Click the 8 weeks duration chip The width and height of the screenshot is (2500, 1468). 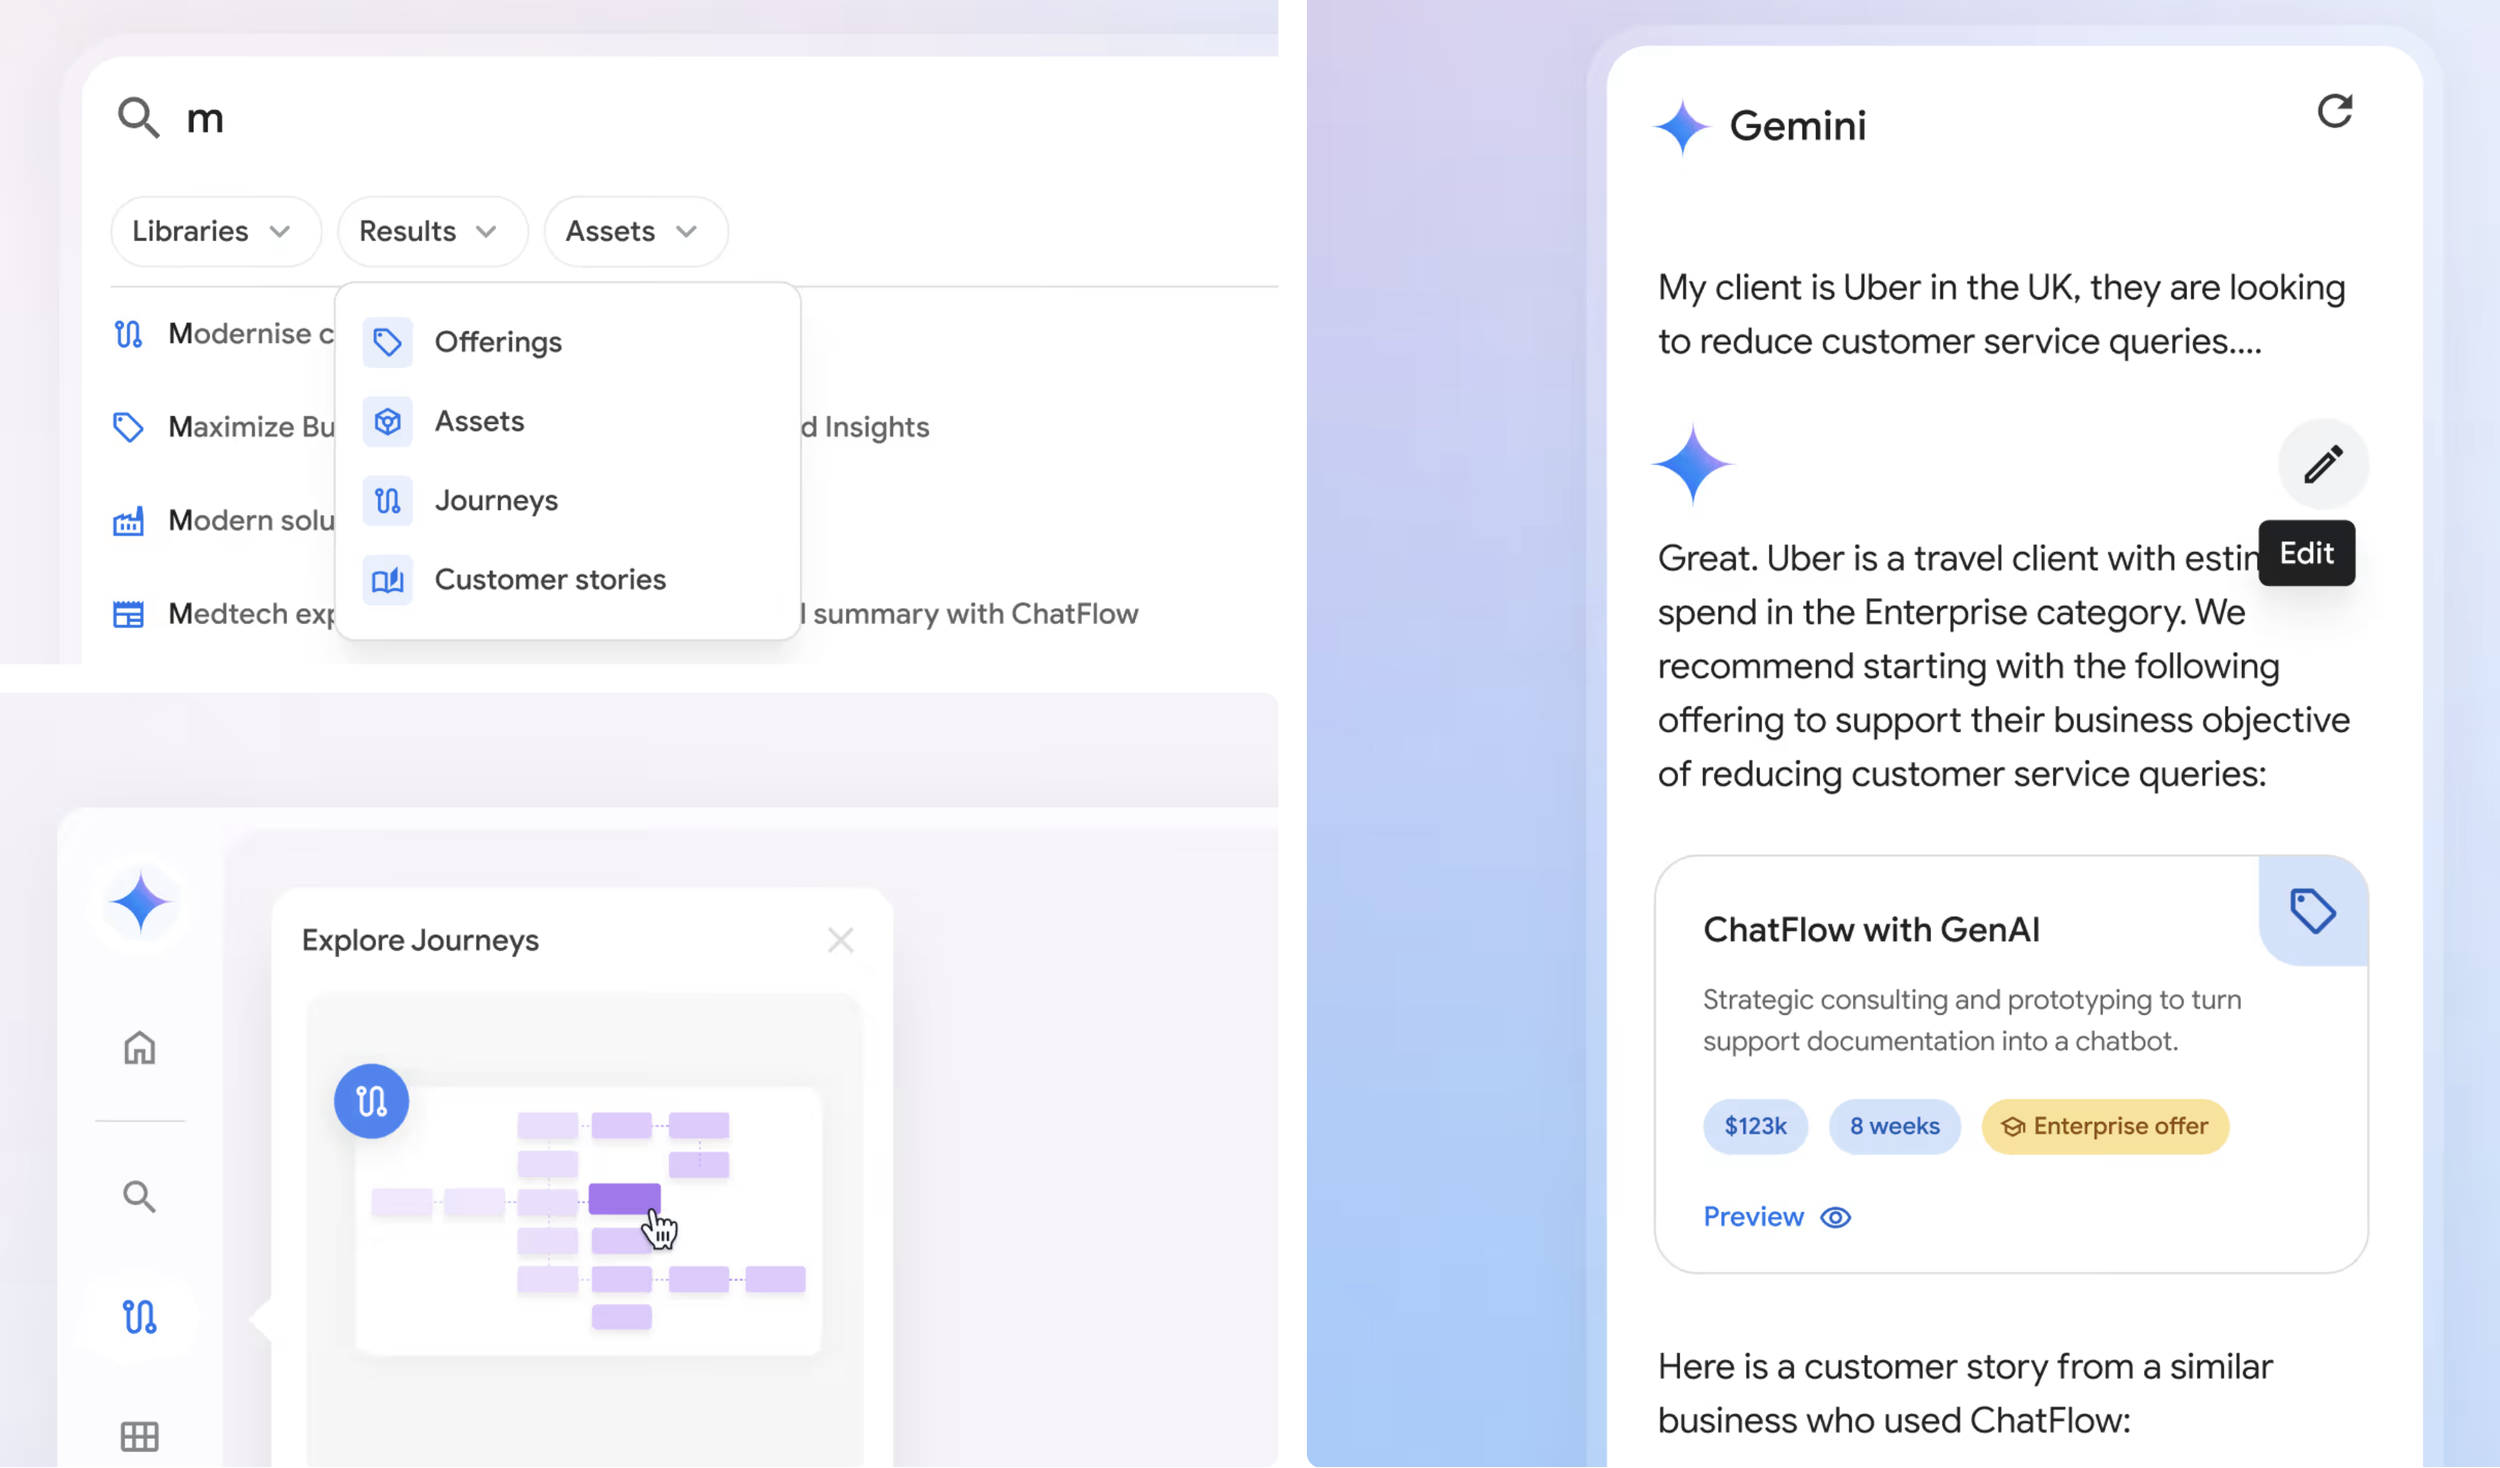coord(1894,1126)
